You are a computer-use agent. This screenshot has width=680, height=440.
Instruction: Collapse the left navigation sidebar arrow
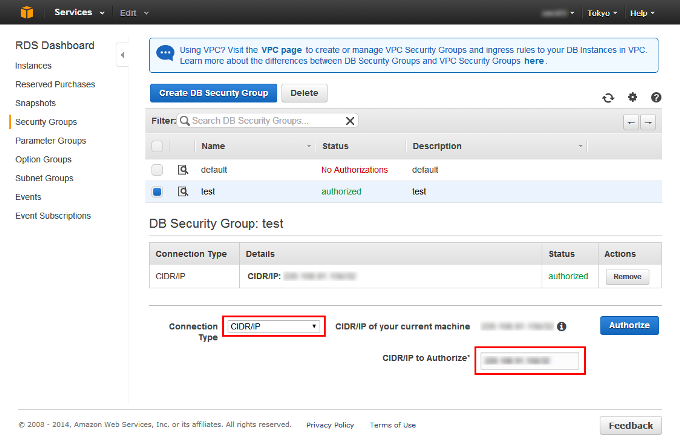[122, 55]
